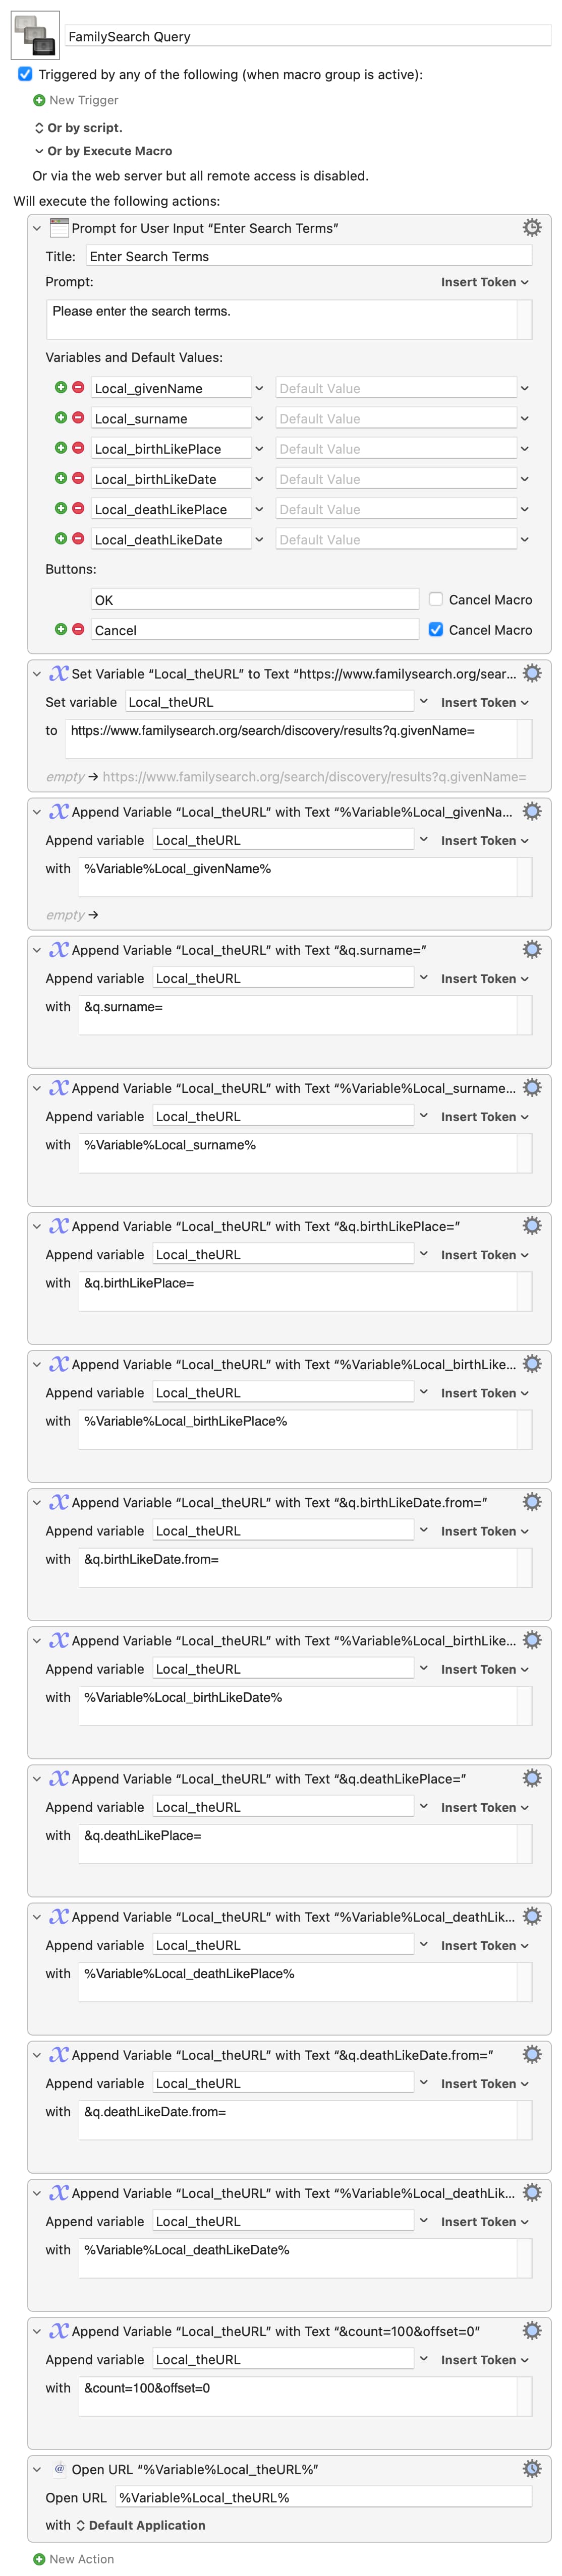Open Local_givenName variable name dropdown
The height and width of the screenshot is (2576, 562).
coord(259,388)
